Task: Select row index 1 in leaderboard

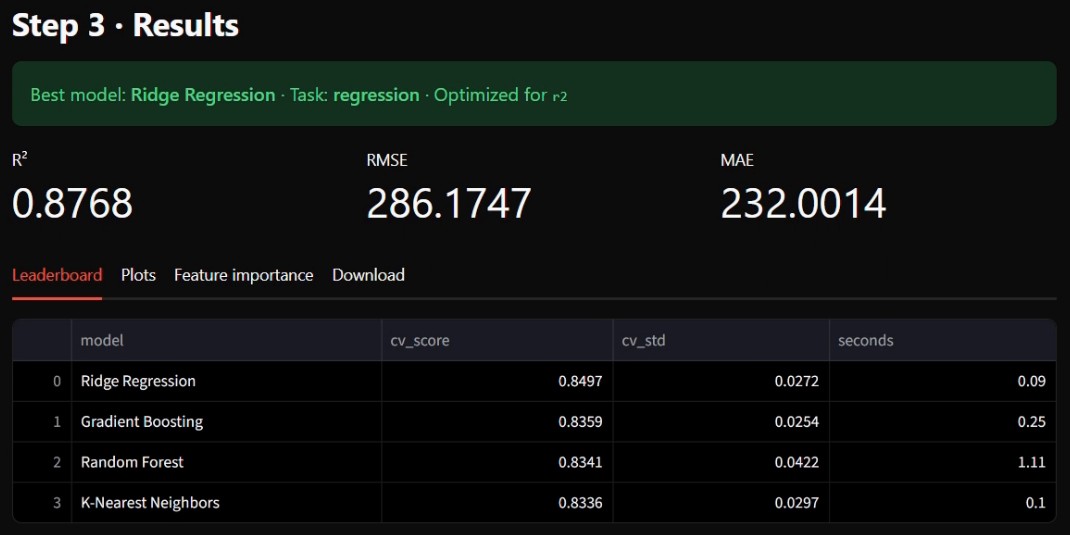Action: click(x=42, y=422)
